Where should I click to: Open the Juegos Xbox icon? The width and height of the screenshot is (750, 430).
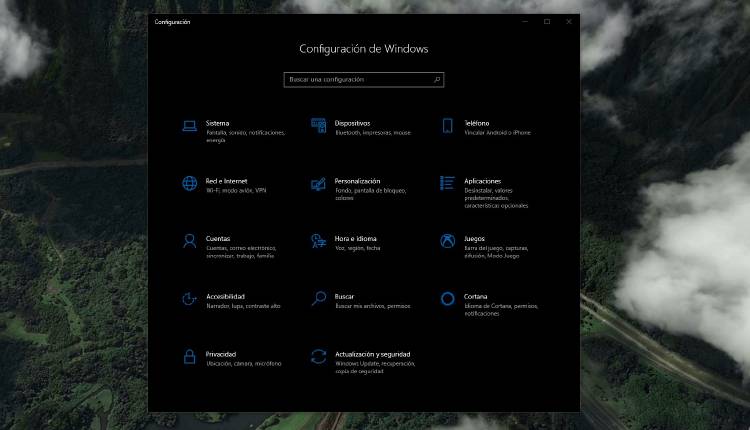(447, 241)
